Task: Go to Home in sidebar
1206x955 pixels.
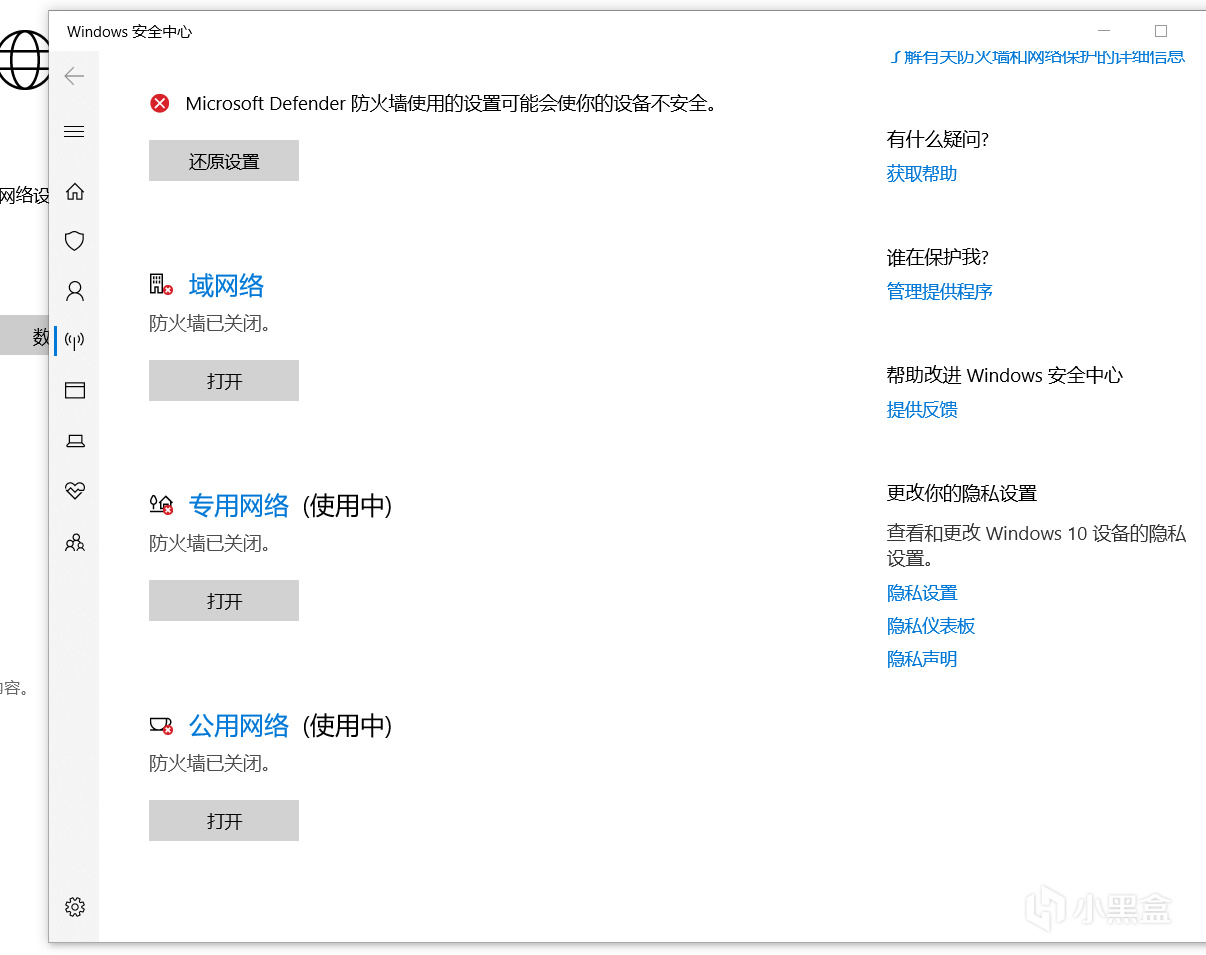Action: [74, 191]
